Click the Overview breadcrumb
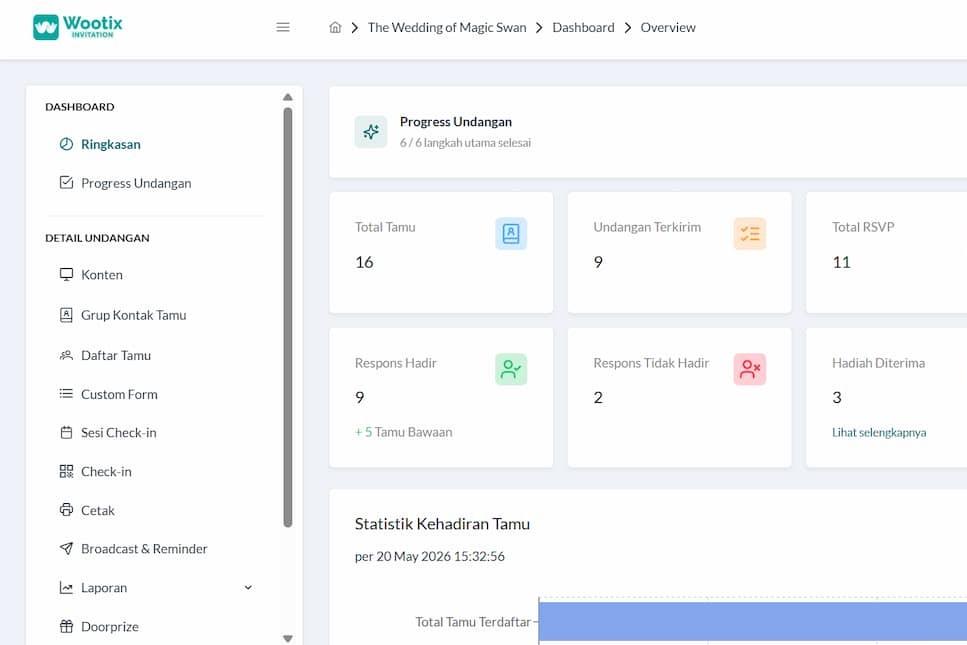Viewport: 967px width, 645px height. [x=668, y=27]
